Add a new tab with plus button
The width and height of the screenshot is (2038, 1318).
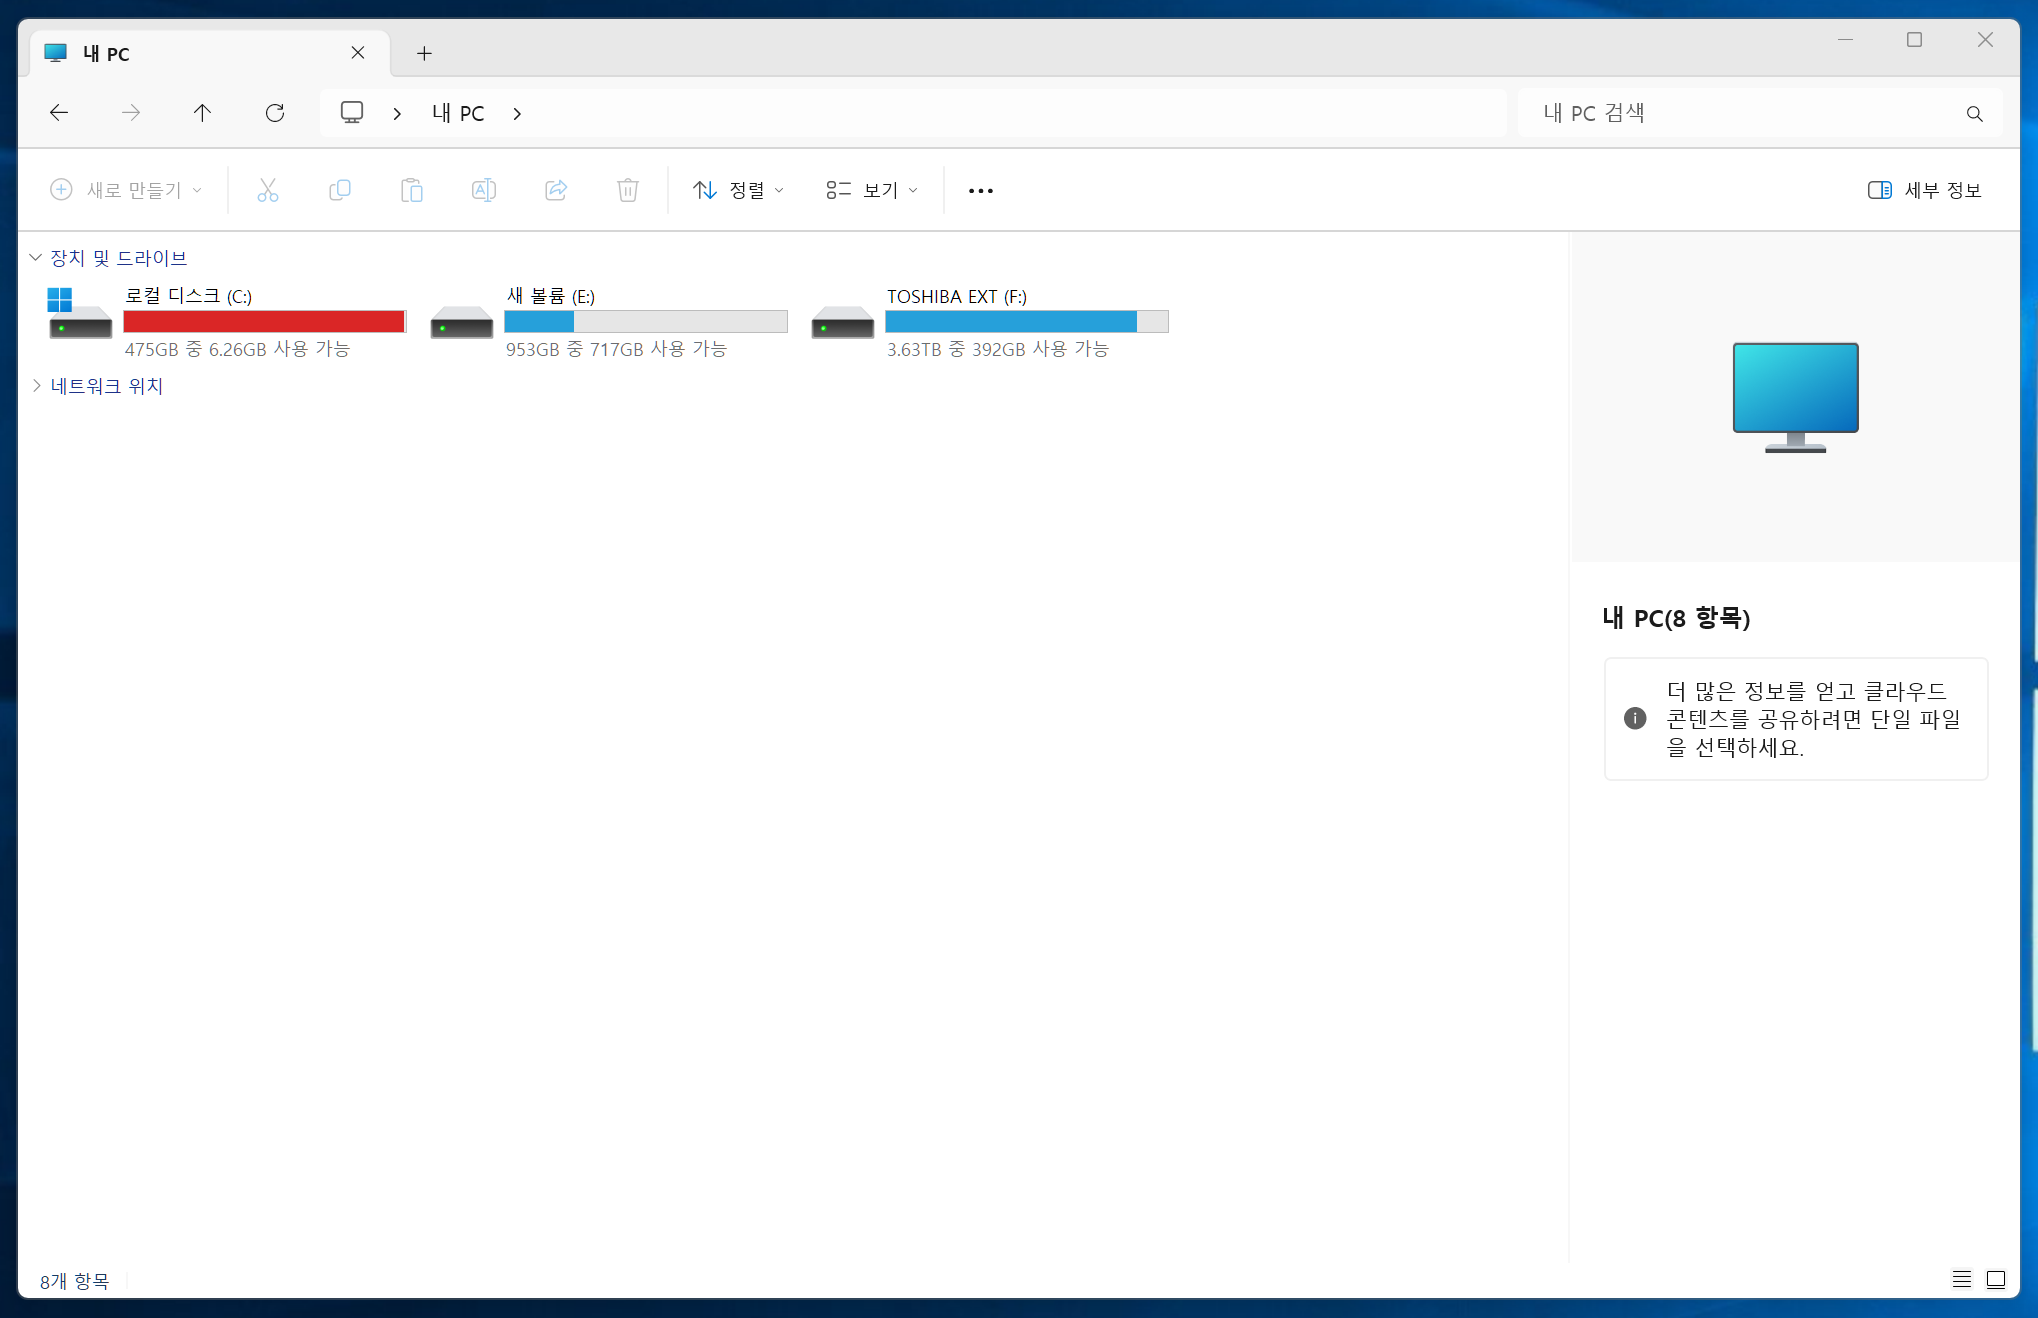pyautogui.click(x=424, y=54)
